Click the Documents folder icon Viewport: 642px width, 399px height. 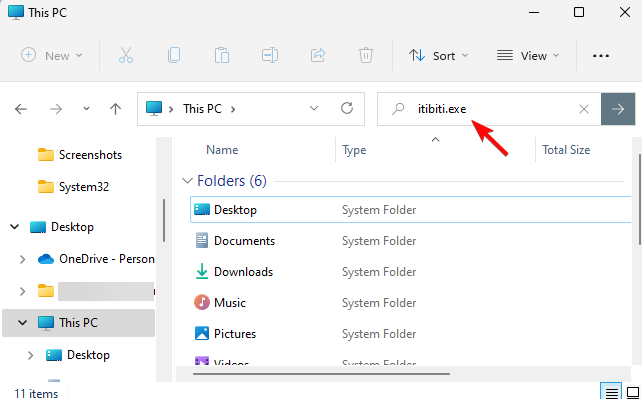tap(202, 241)
